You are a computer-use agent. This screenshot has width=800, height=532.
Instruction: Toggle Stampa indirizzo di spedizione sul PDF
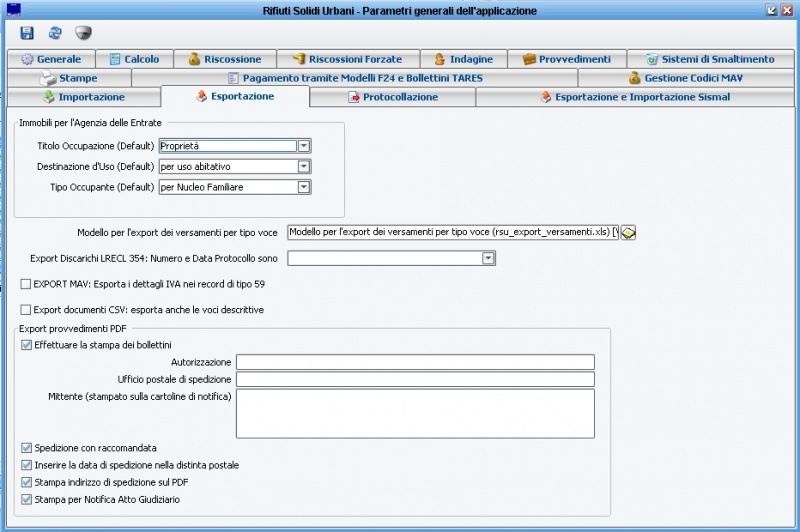coord(27,482)
